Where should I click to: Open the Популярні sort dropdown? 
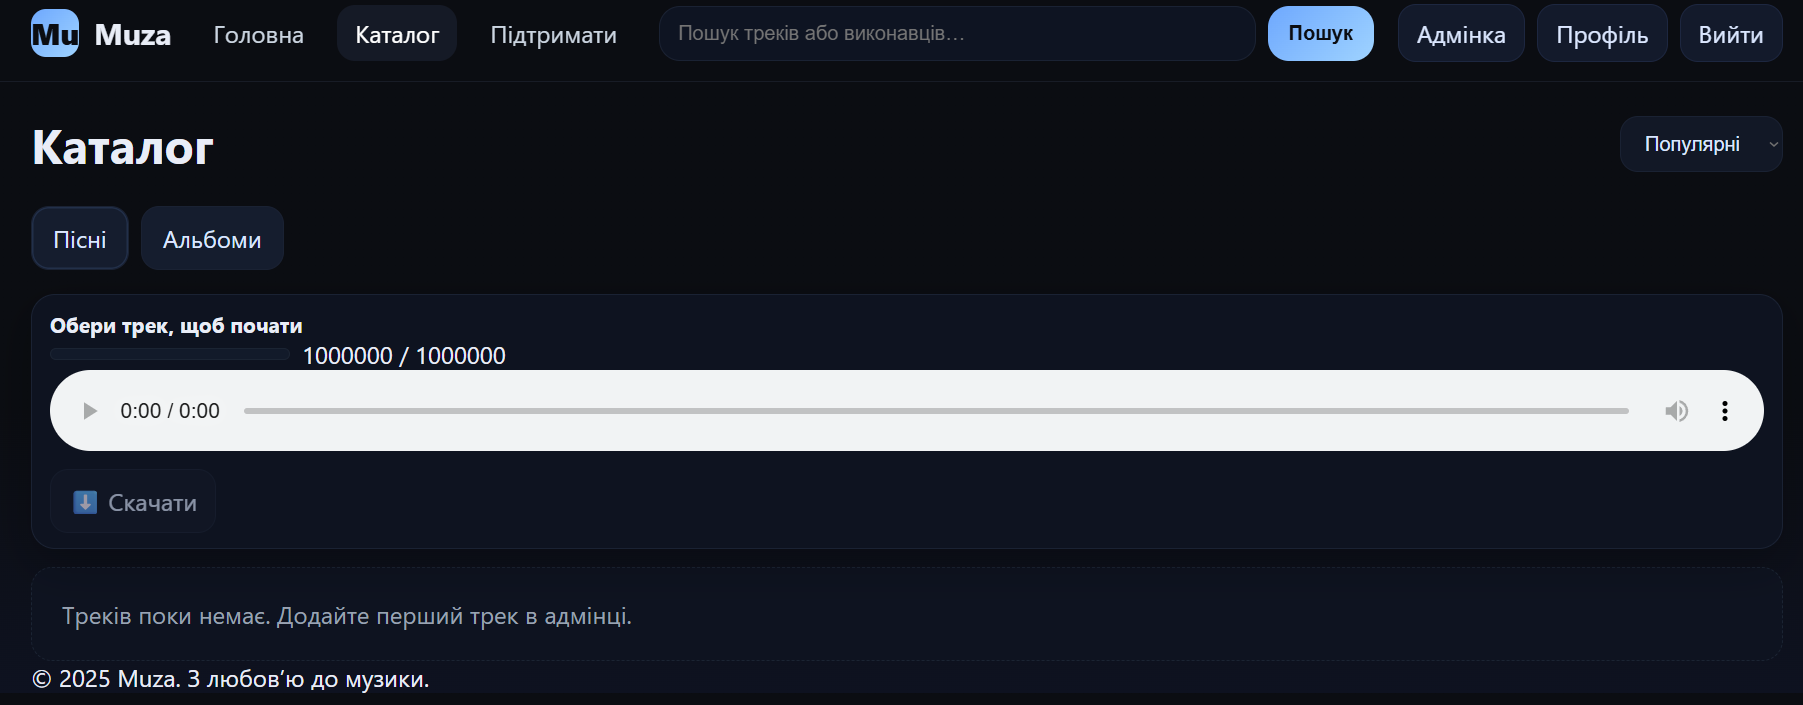(x=1700, y=144)
